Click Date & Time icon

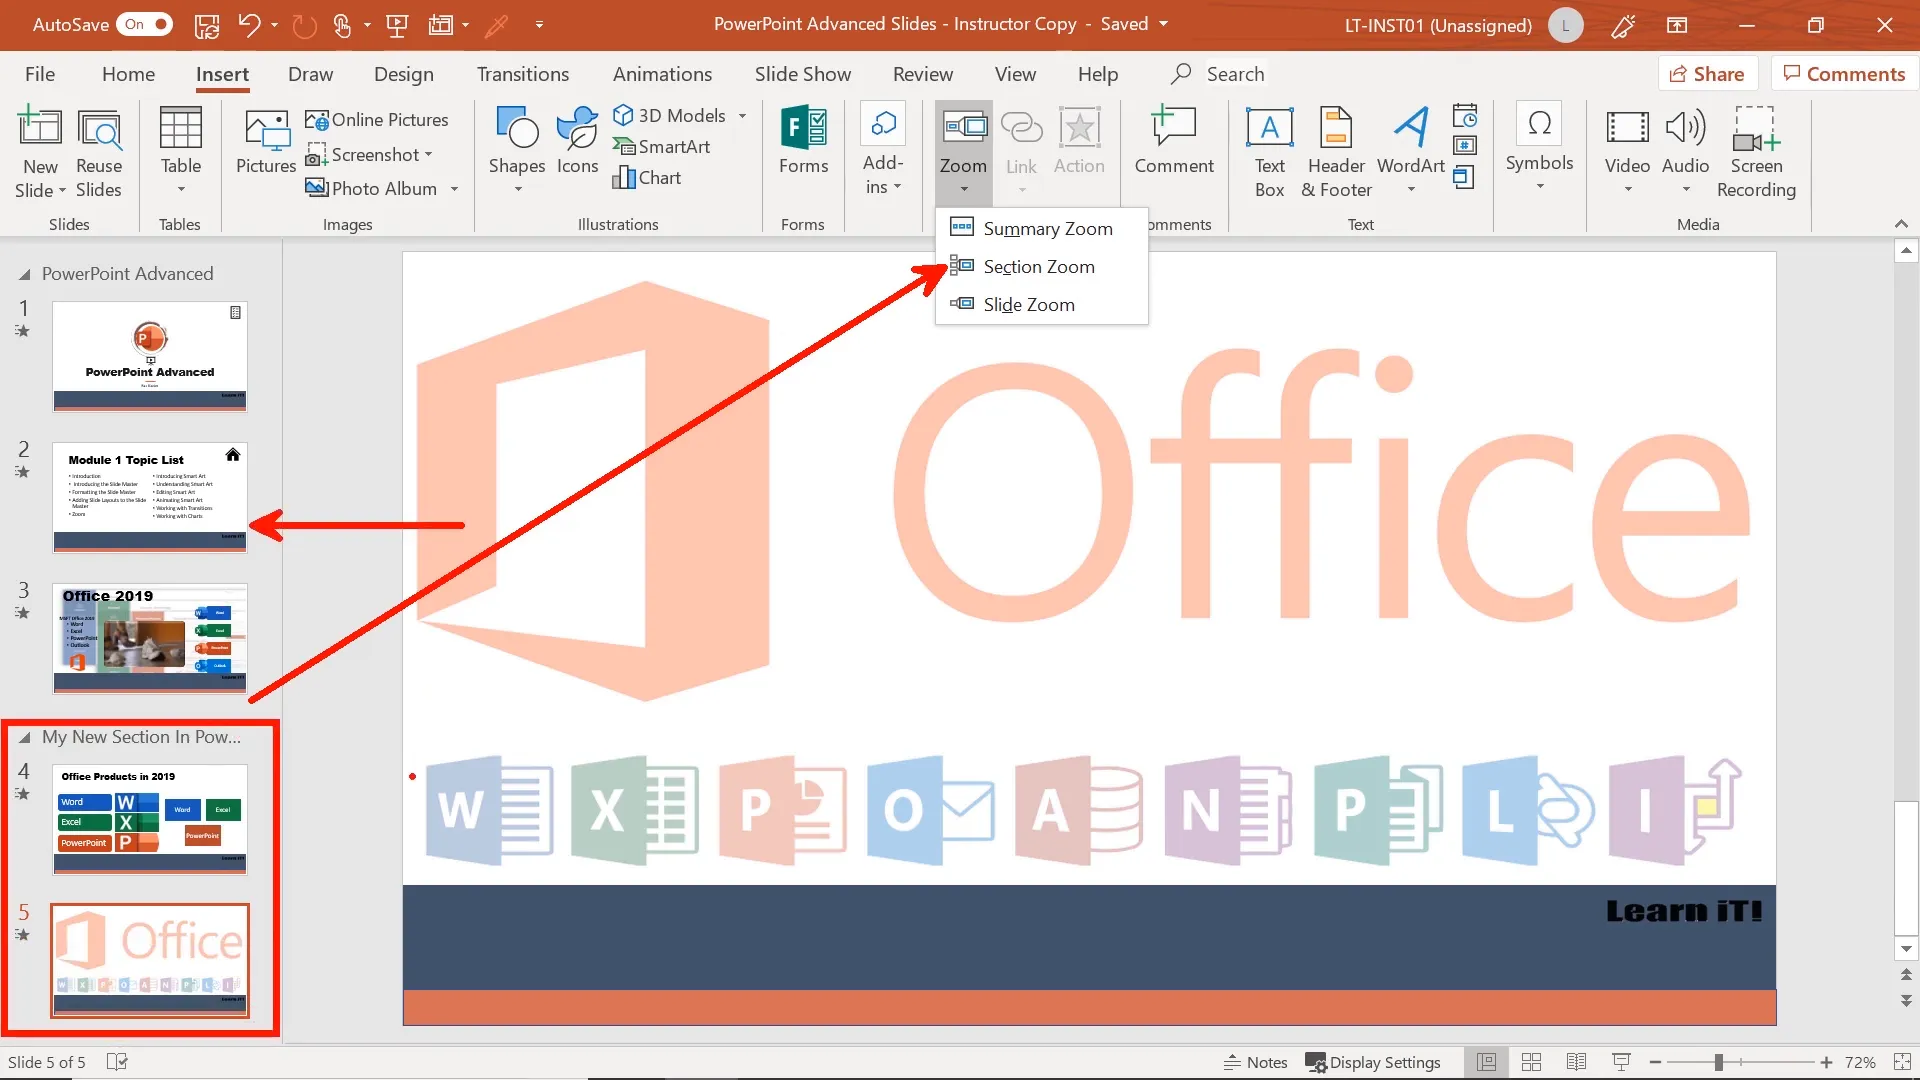(x=1465, y=116)
